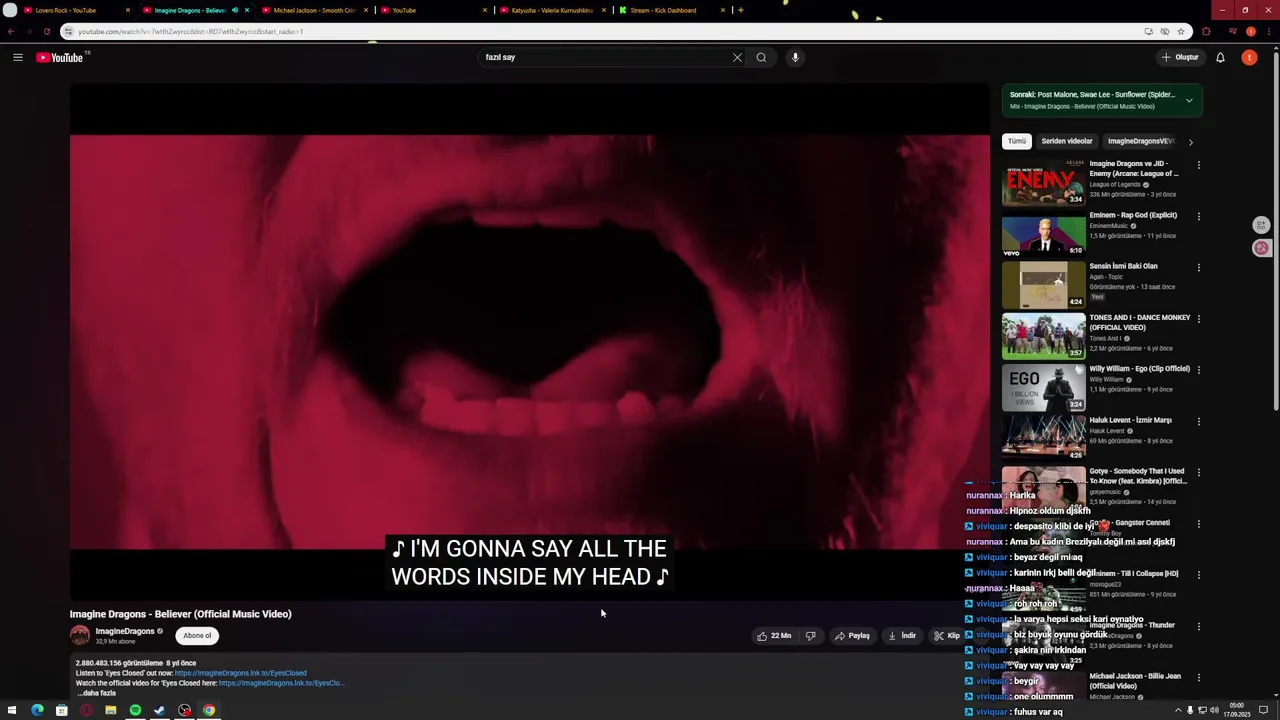The image size is (1280, 720).
Task: Like the video with the thumbs-up 22 Mn button
Action: [x=774, y=635]
